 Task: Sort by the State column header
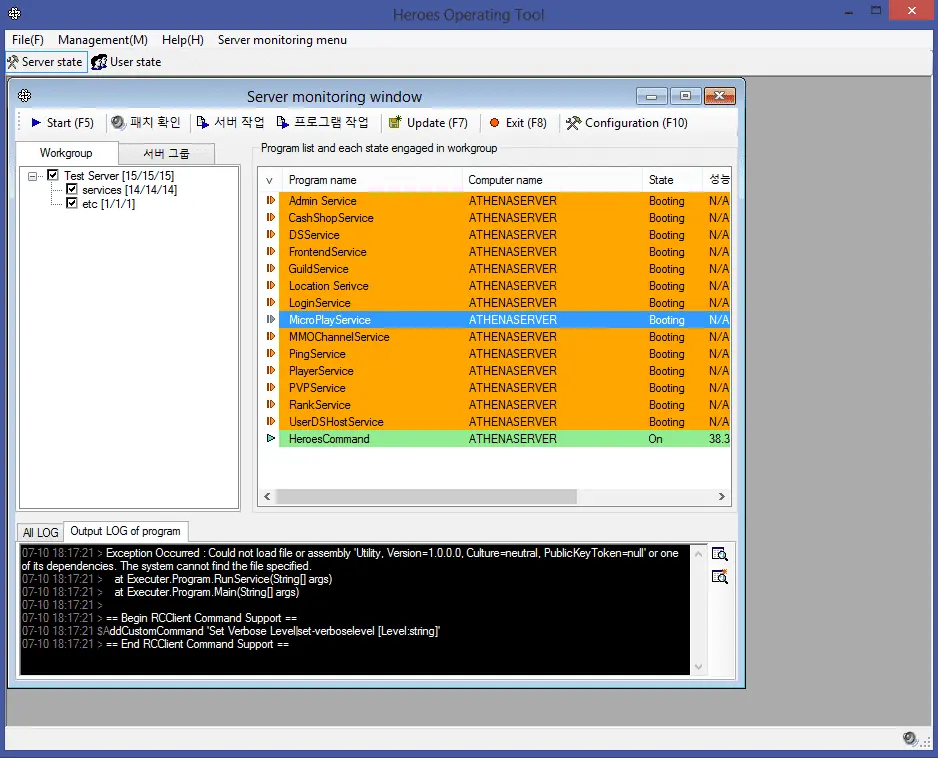pos(672,180)
